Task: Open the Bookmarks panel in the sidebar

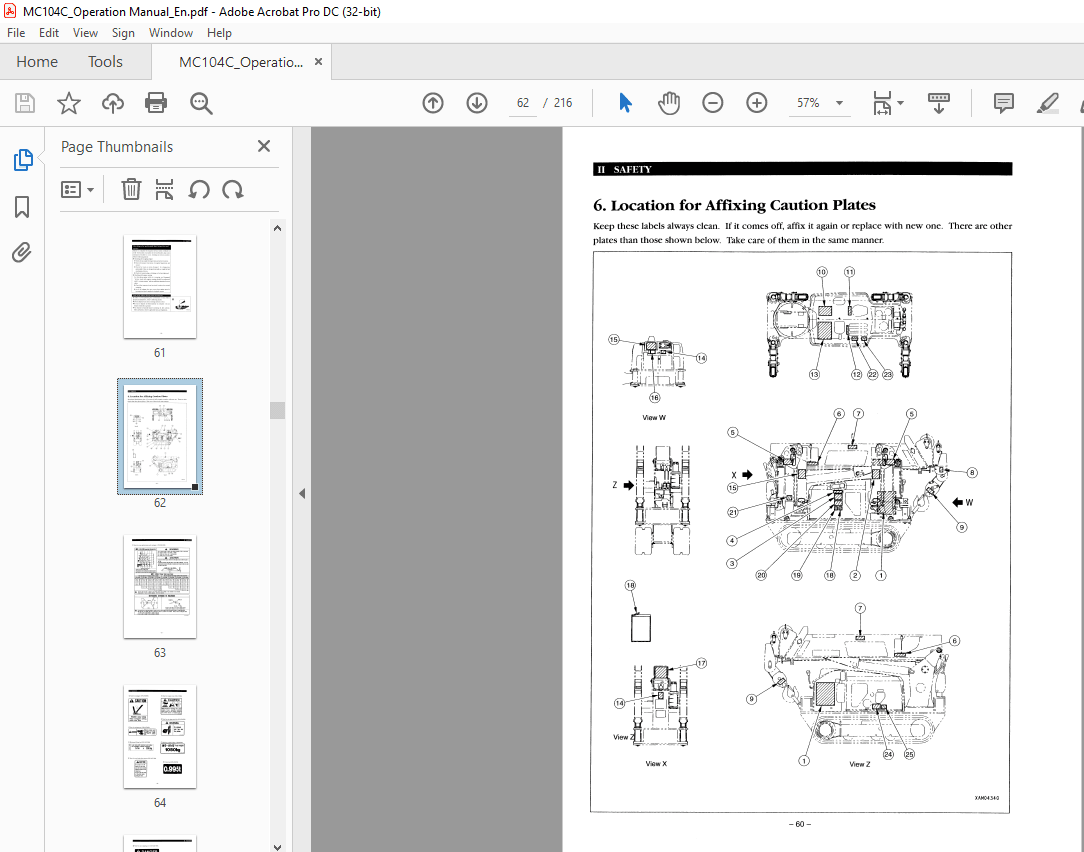Action: [22, 206]
